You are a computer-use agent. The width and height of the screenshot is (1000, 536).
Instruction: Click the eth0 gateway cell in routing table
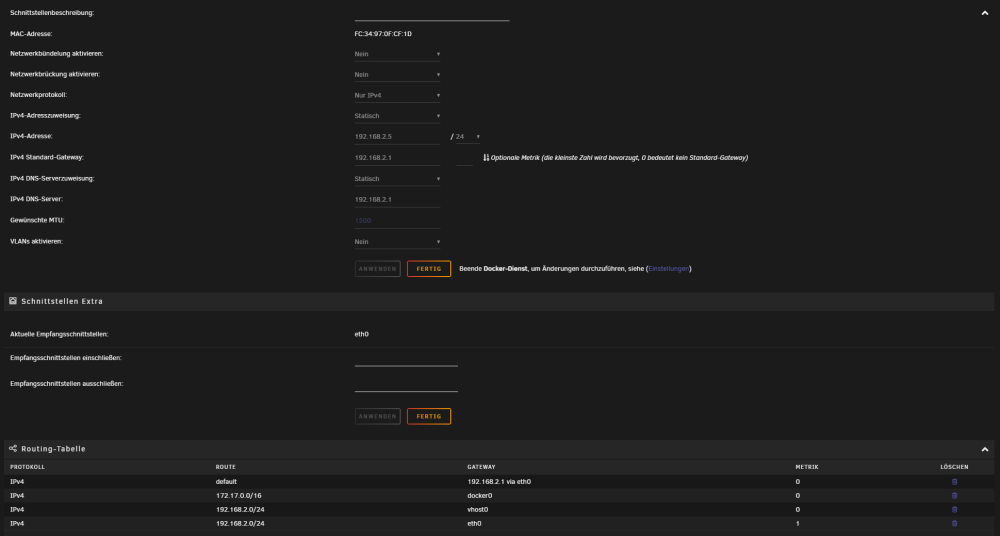tap(474, 524)
